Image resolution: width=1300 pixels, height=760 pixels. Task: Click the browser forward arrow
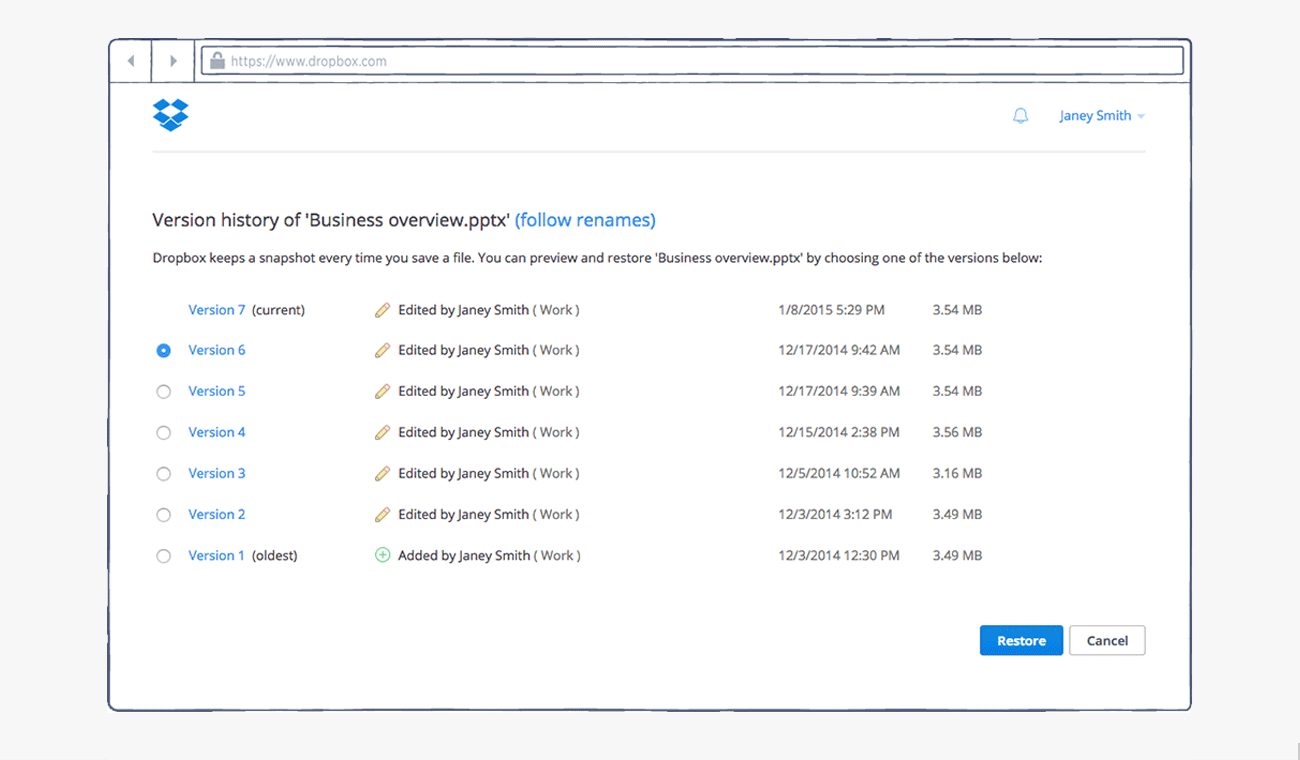173,61
